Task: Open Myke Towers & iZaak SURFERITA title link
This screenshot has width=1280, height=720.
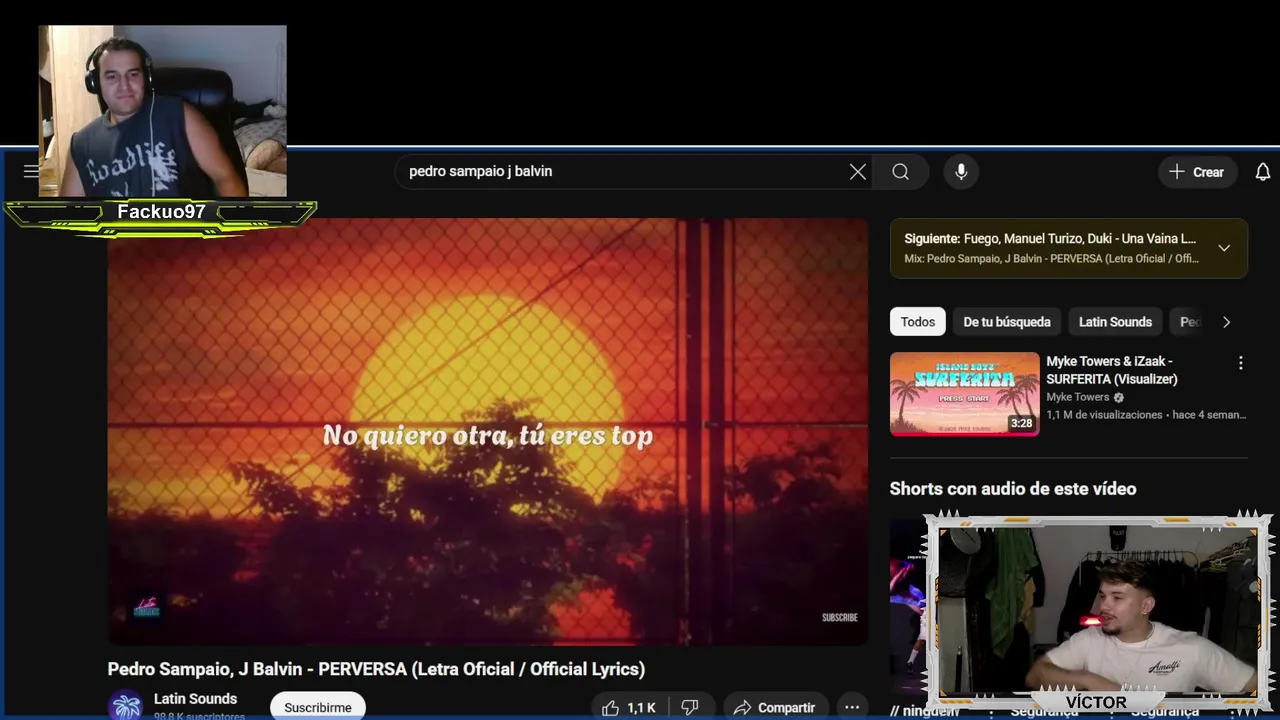Action: 1112,370
